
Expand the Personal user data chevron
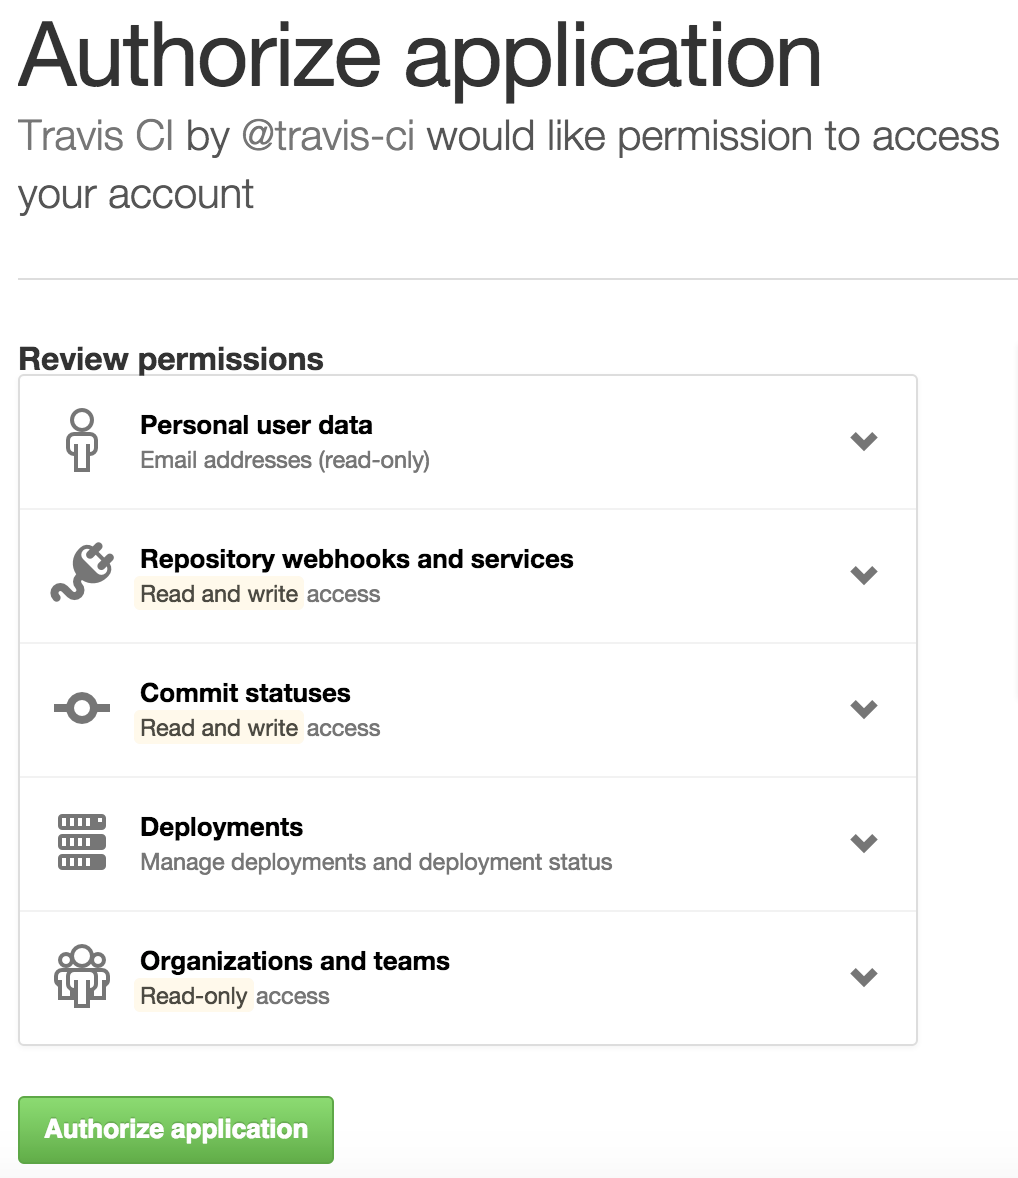(x=863, y=441)
